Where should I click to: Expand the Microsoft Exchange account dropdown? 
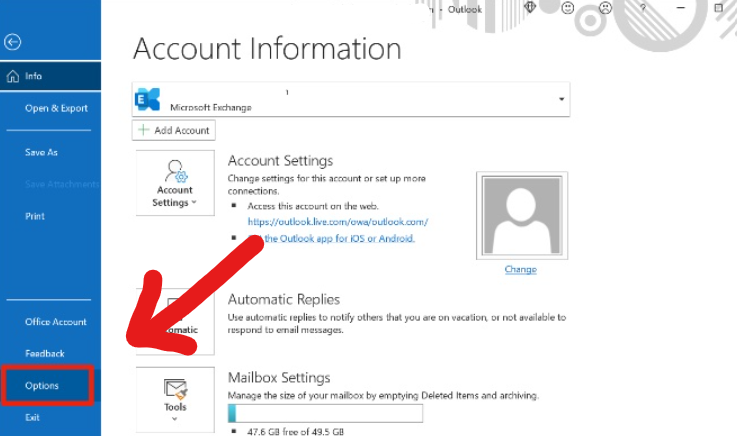click(561, 99)
